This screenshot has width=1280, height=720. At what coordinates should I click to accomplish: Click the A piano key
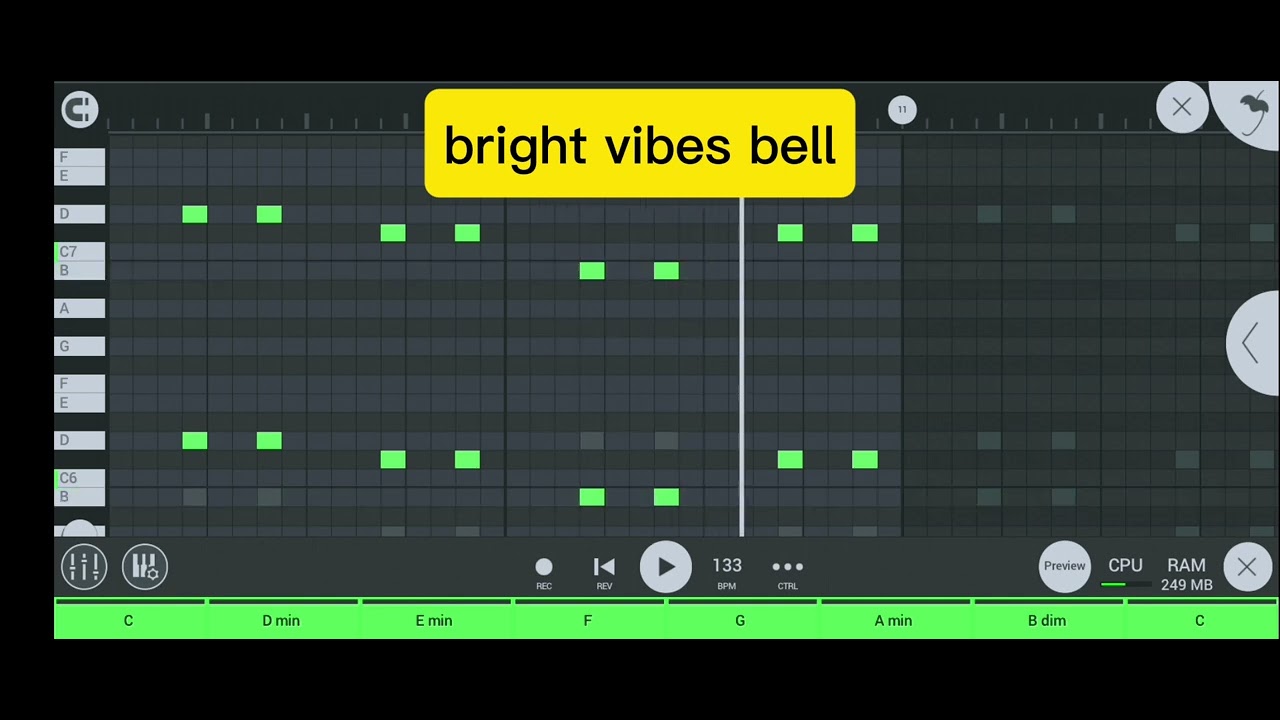click(x=80, y=309)
